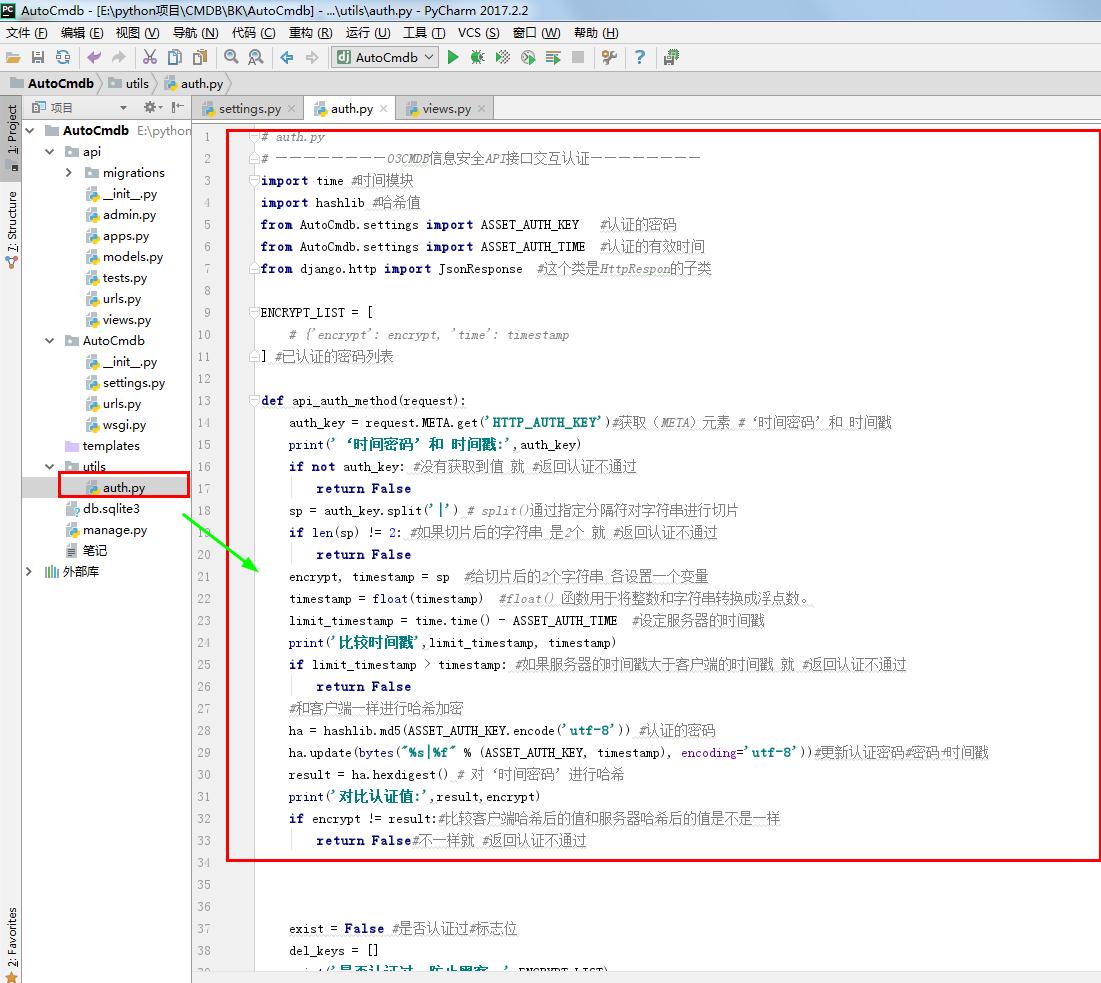Start the Debug bug icon
1101x983 pixels.
point(477,58)
